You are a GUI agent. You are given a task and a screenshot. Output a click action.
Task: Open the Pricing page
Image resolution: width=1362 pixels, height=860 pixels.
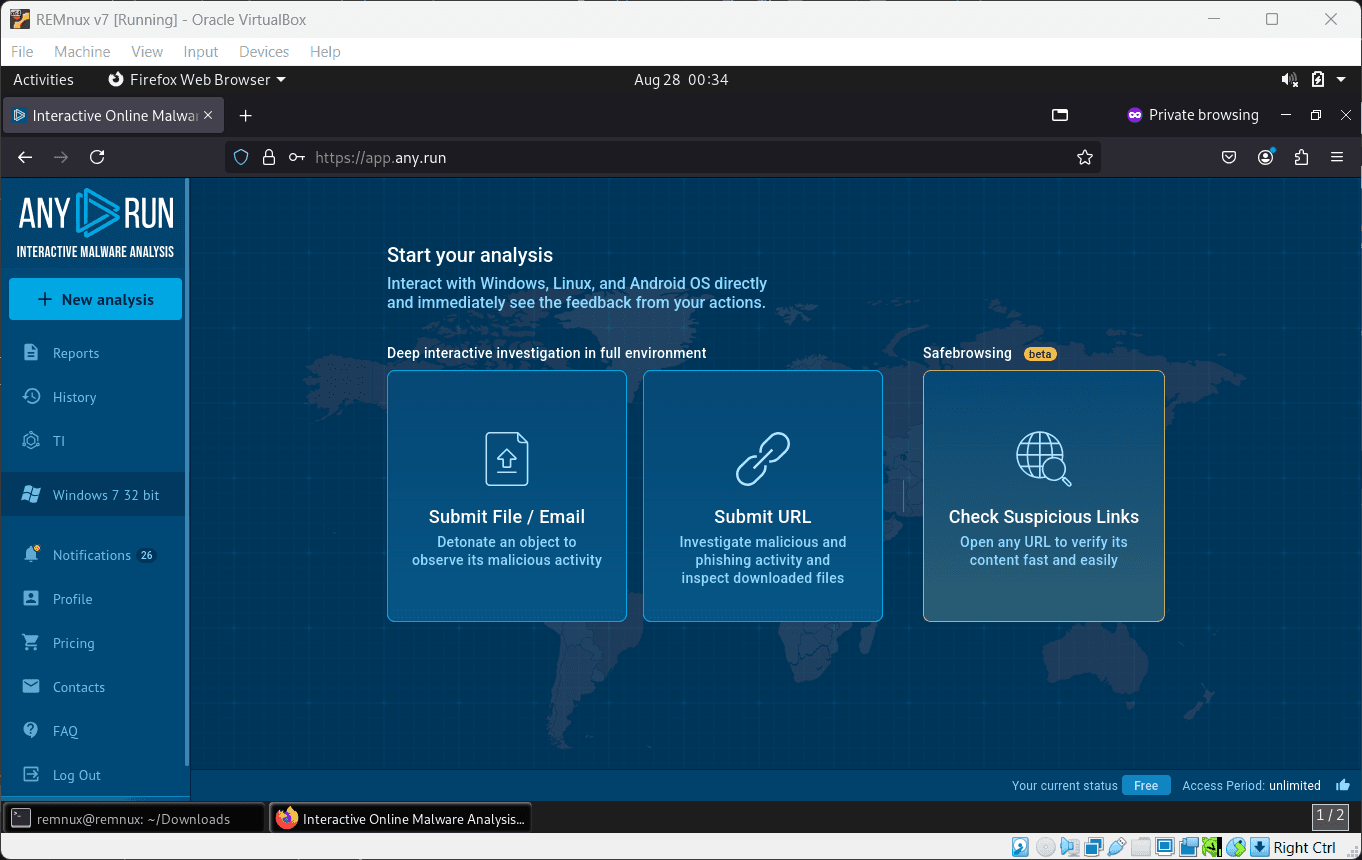pyautogui.click(x=94, y=643)
